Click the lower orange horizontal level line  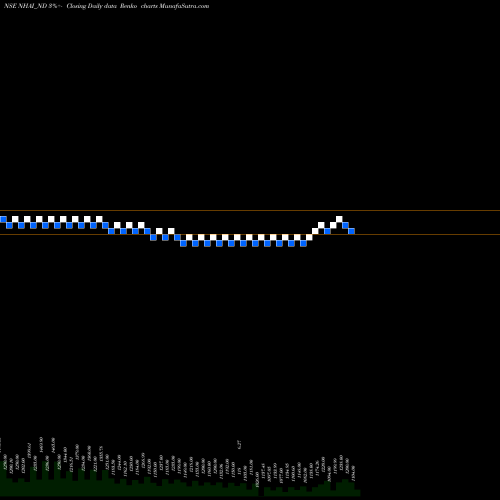pyautogui.click(x=250, y=235)
